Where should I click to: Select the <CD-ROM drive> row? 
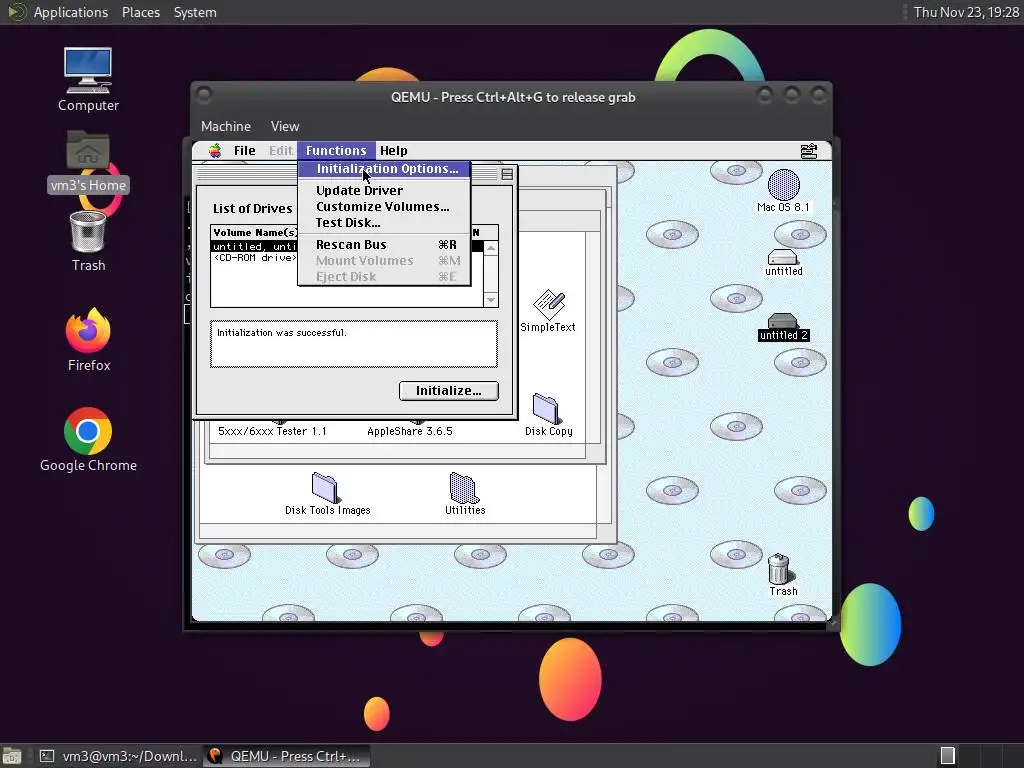347,257
